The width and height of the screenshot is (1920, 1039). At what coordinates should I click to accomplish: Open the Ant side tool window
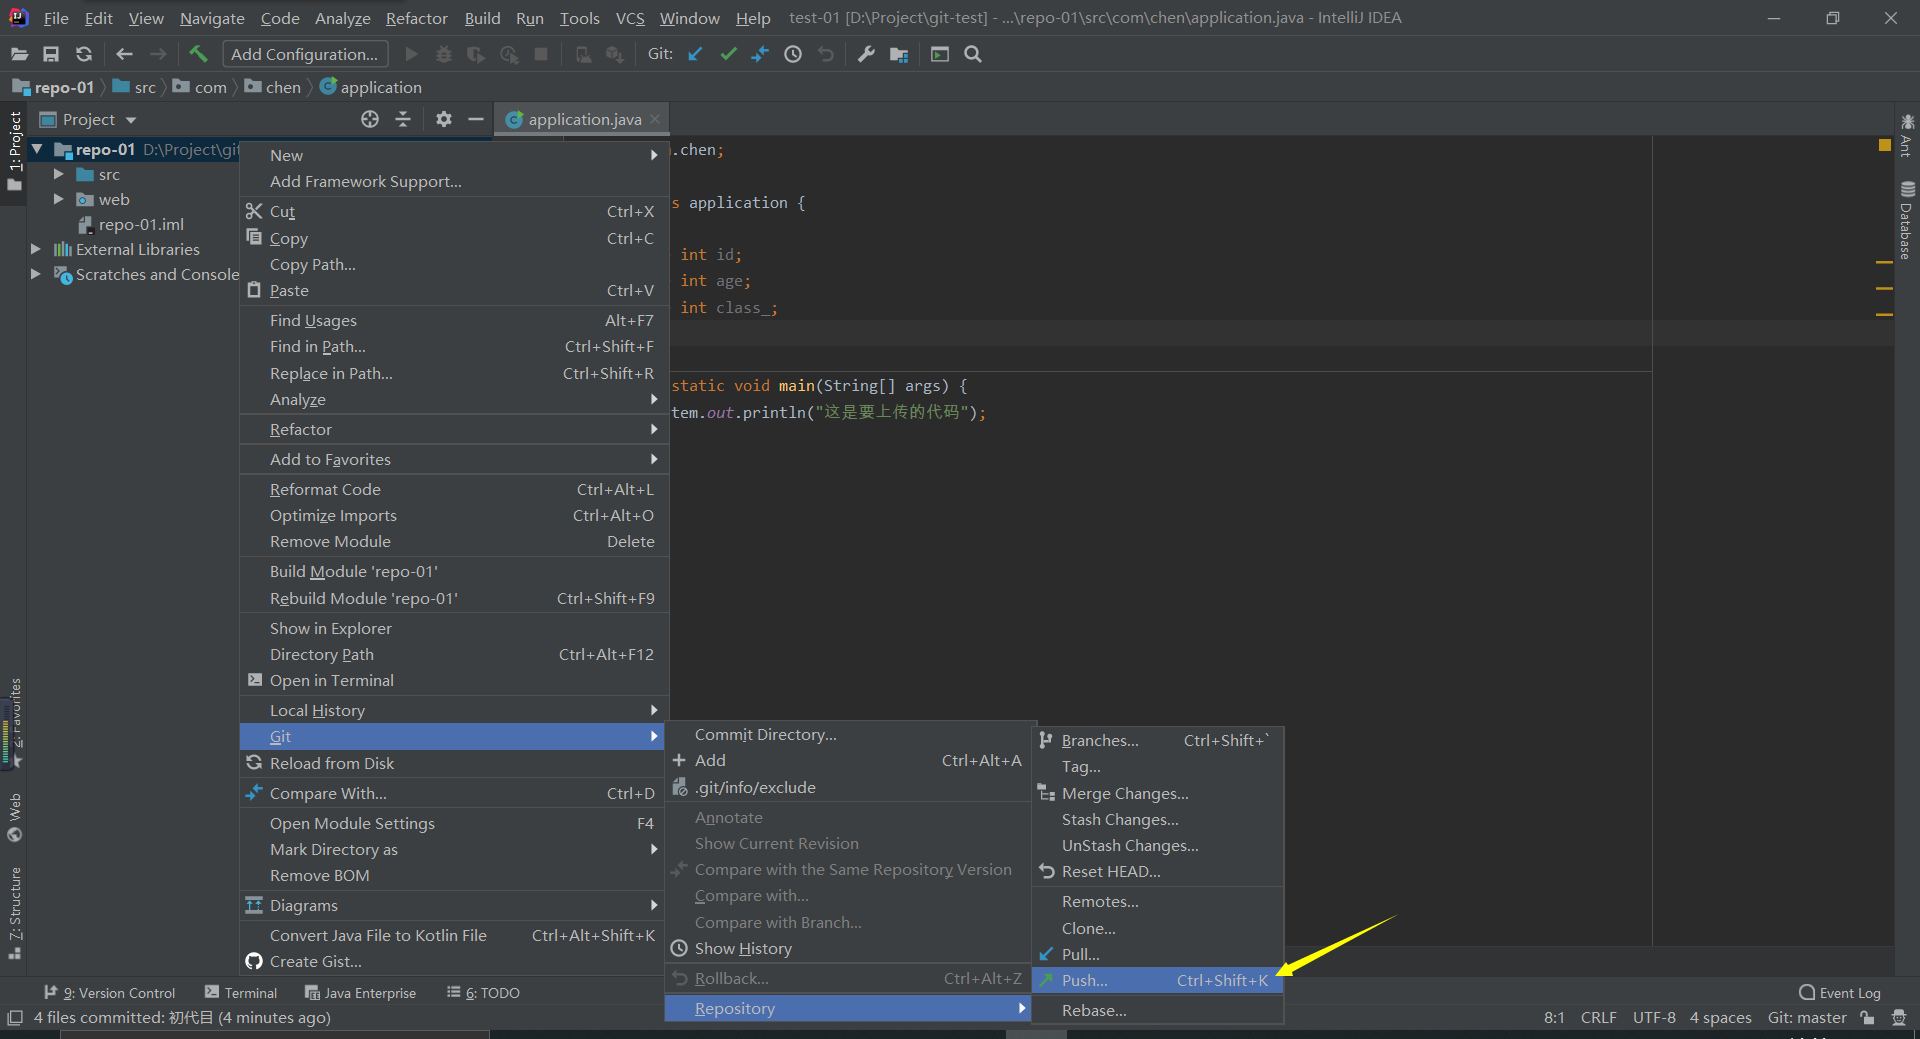[1907, 135]
